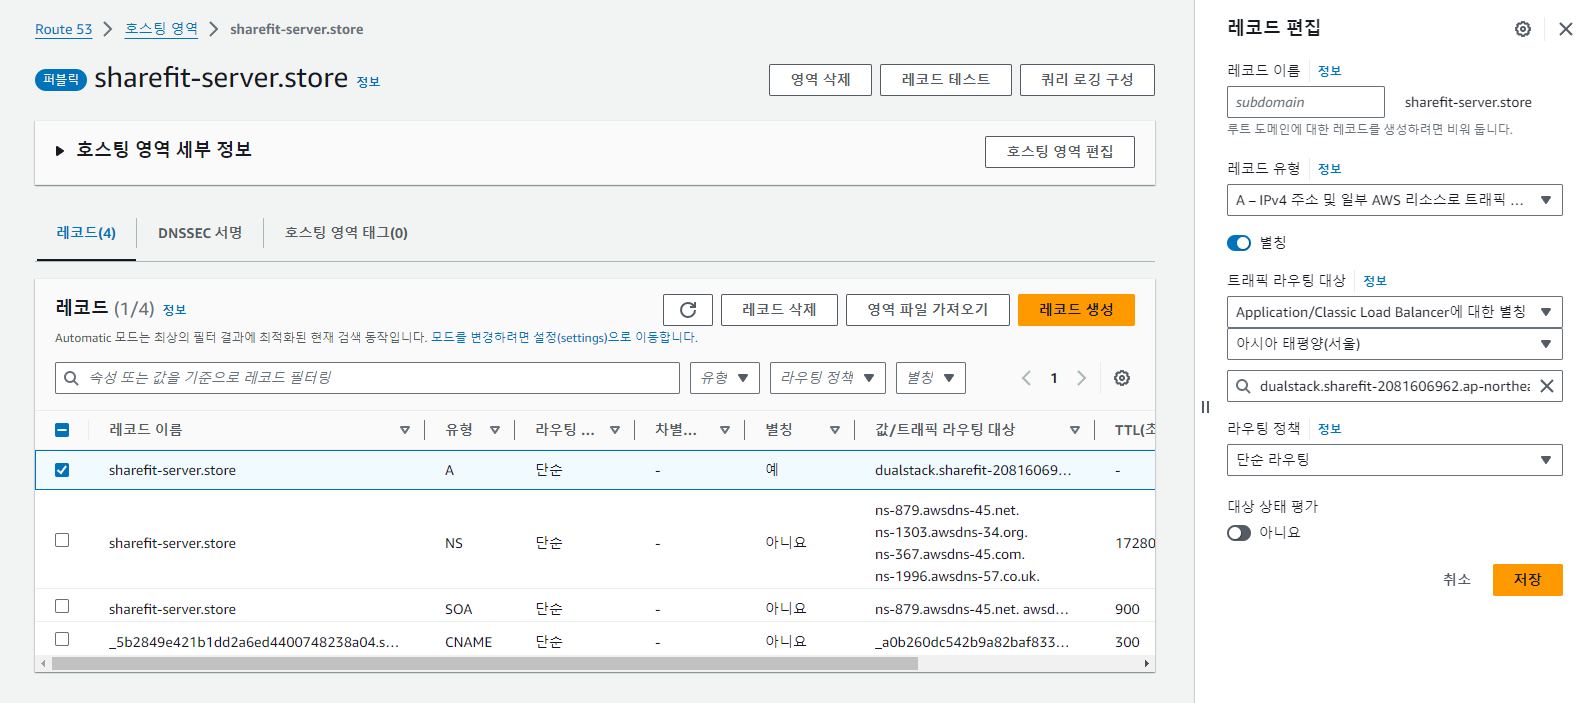Open the edit panel settings gear icon

pyautogui.click(x=1523, y=29)
